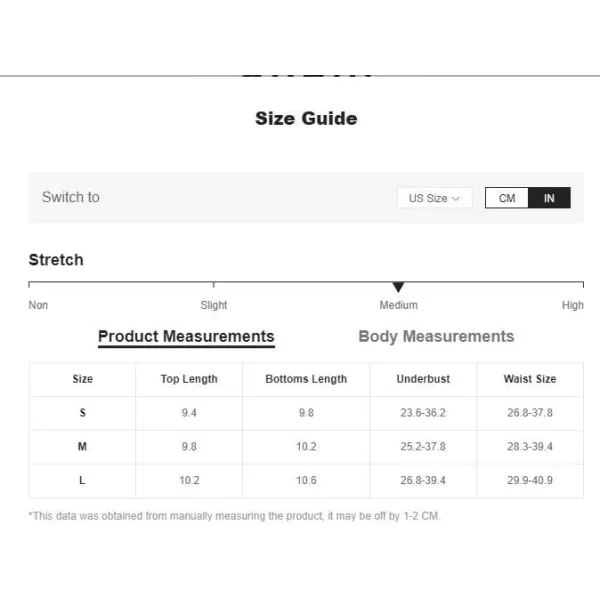Click the Waist Size column header
Viewport: 600px width, 600px height.
(x=530, y=379)
